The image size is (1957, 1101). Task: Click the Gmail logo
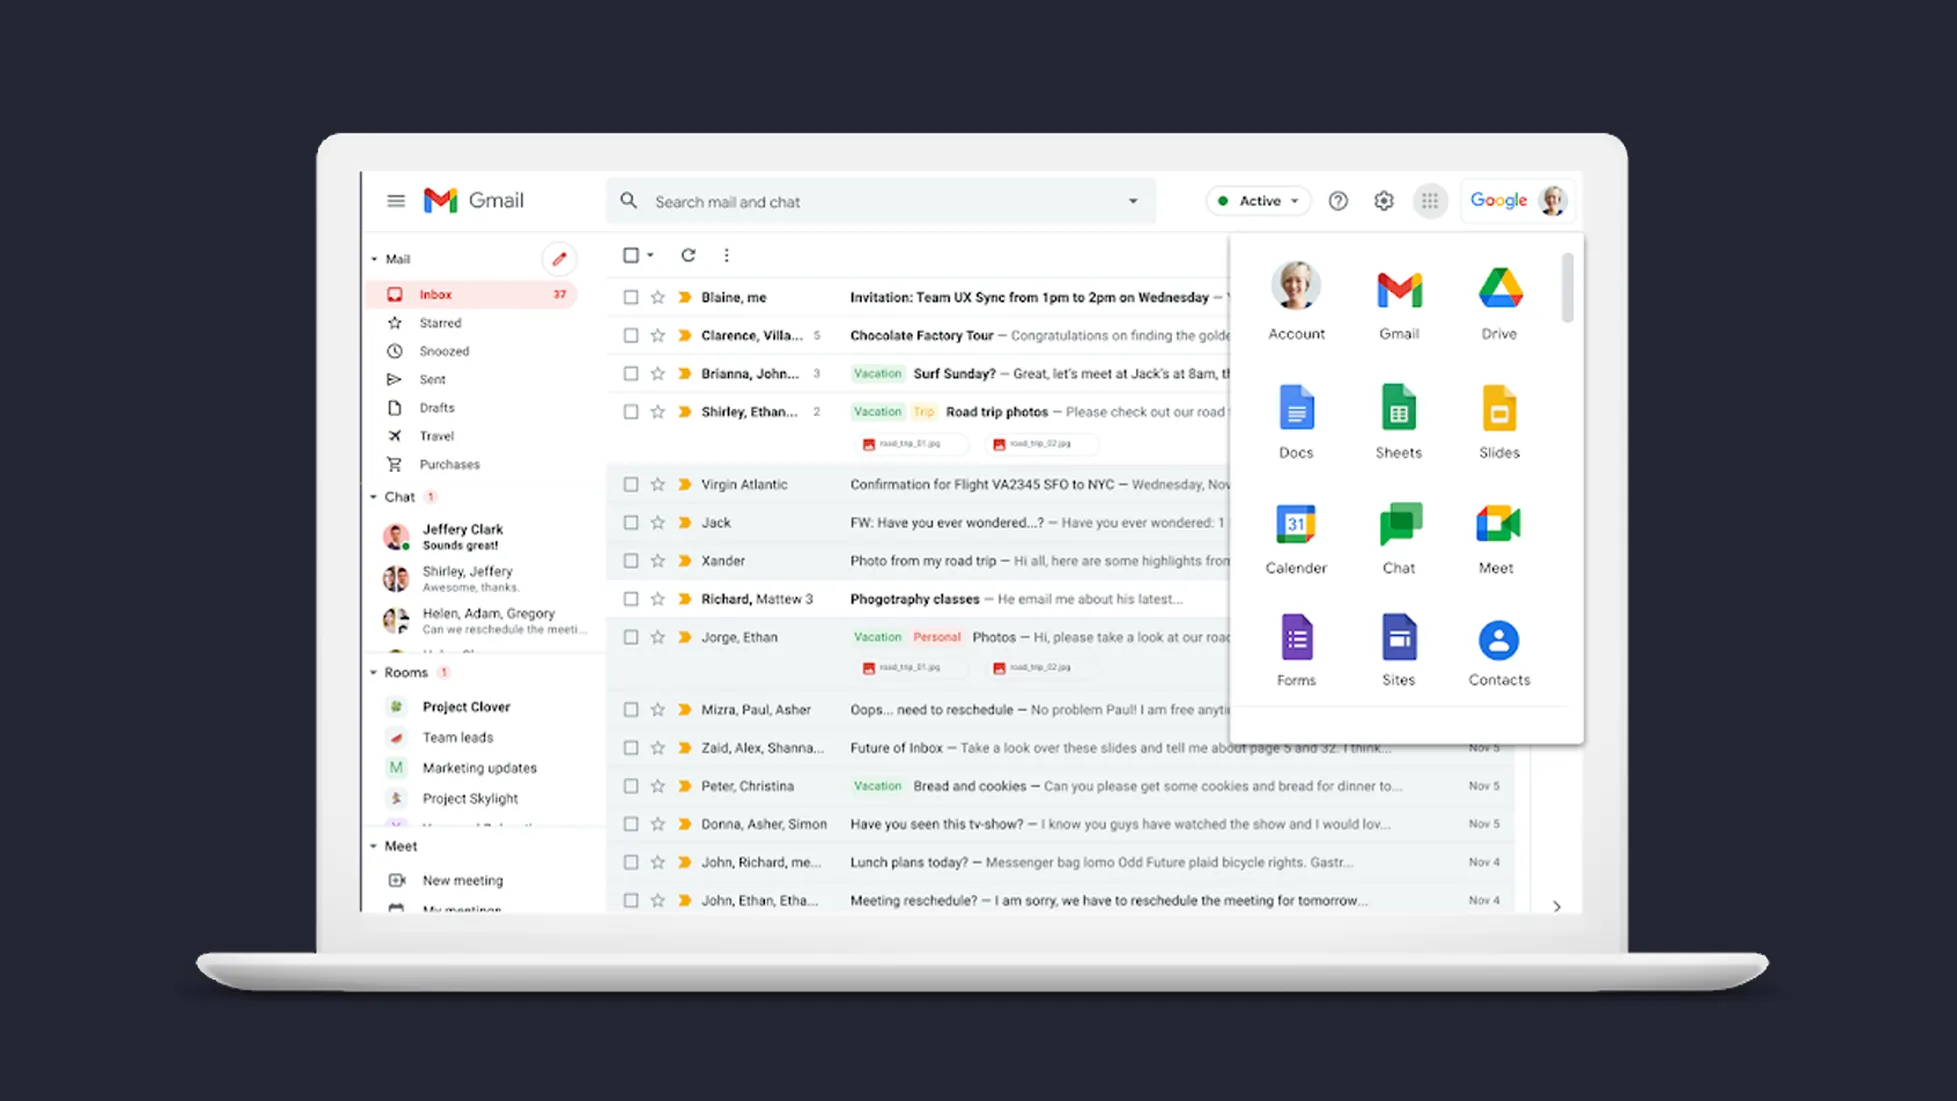pyautogui.click(x=473, y=200)
